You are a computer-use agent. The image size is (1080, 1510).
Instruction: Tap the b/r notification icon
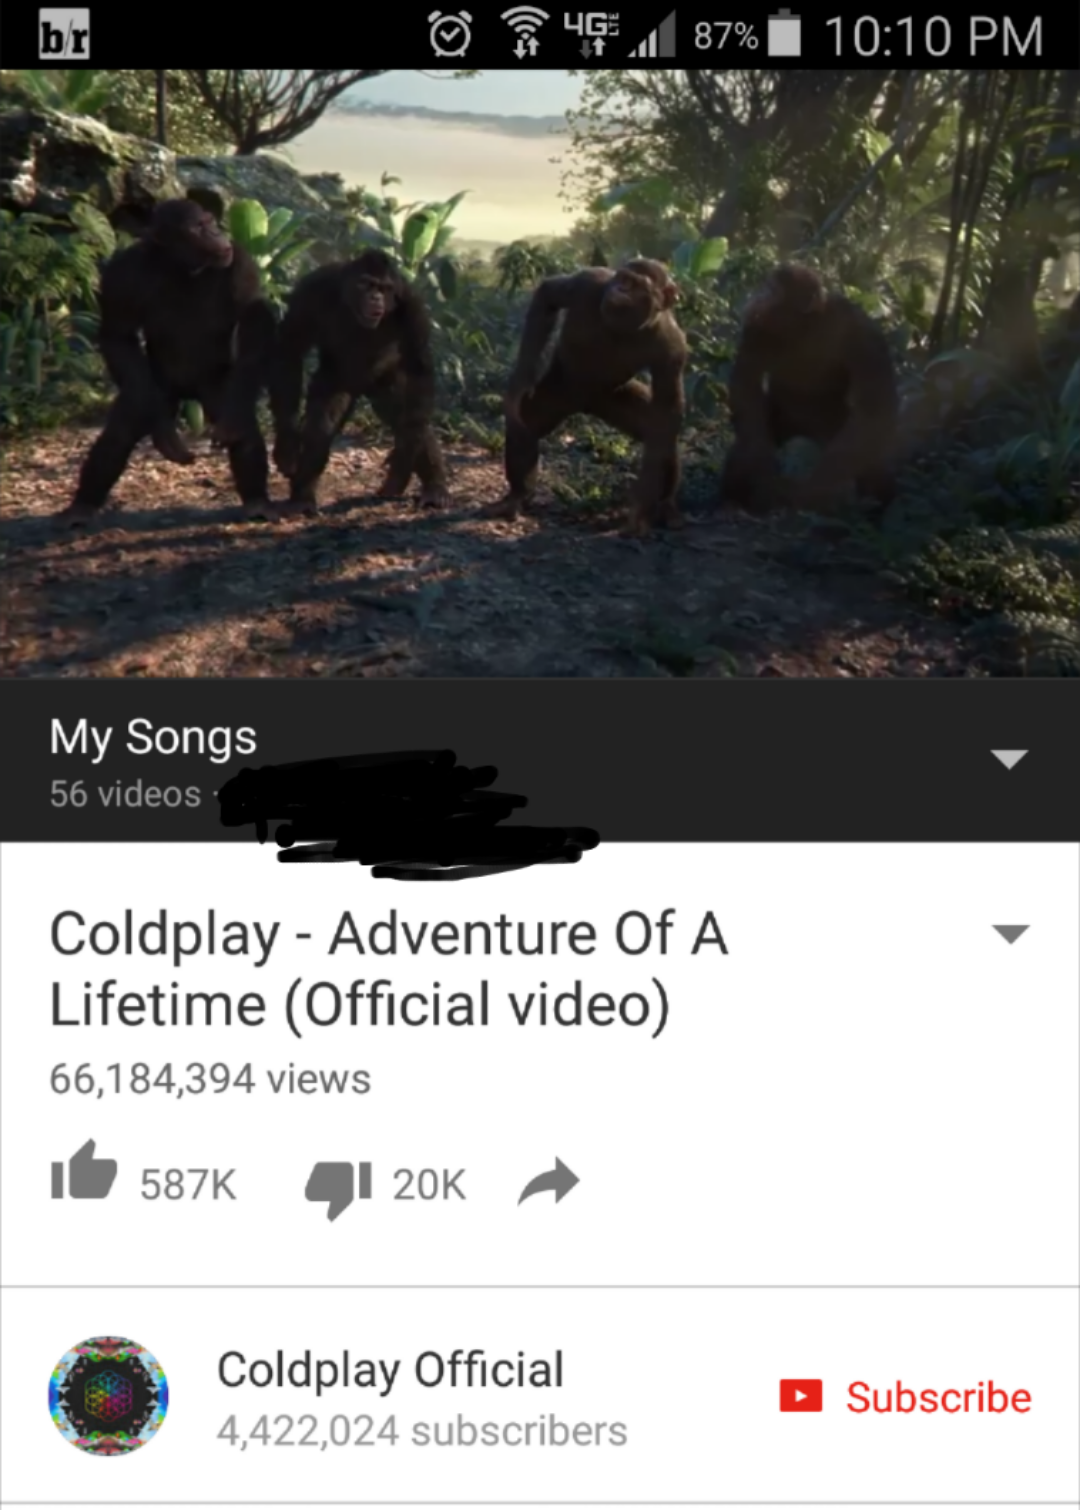coord(64,34)
